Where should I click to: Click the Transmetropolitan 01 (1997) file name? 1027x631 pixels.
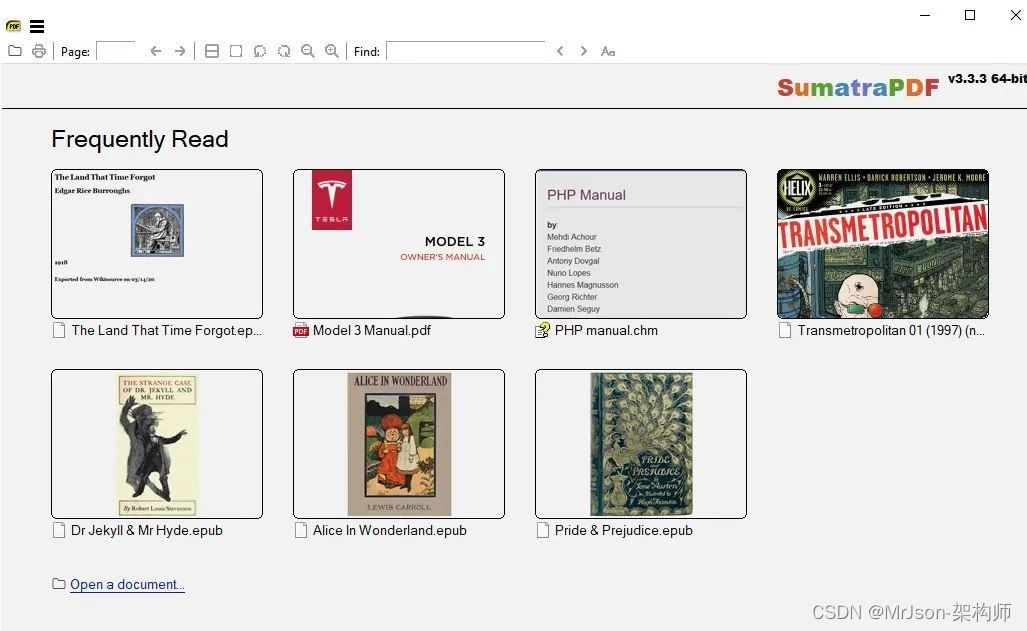coord(891,330)
